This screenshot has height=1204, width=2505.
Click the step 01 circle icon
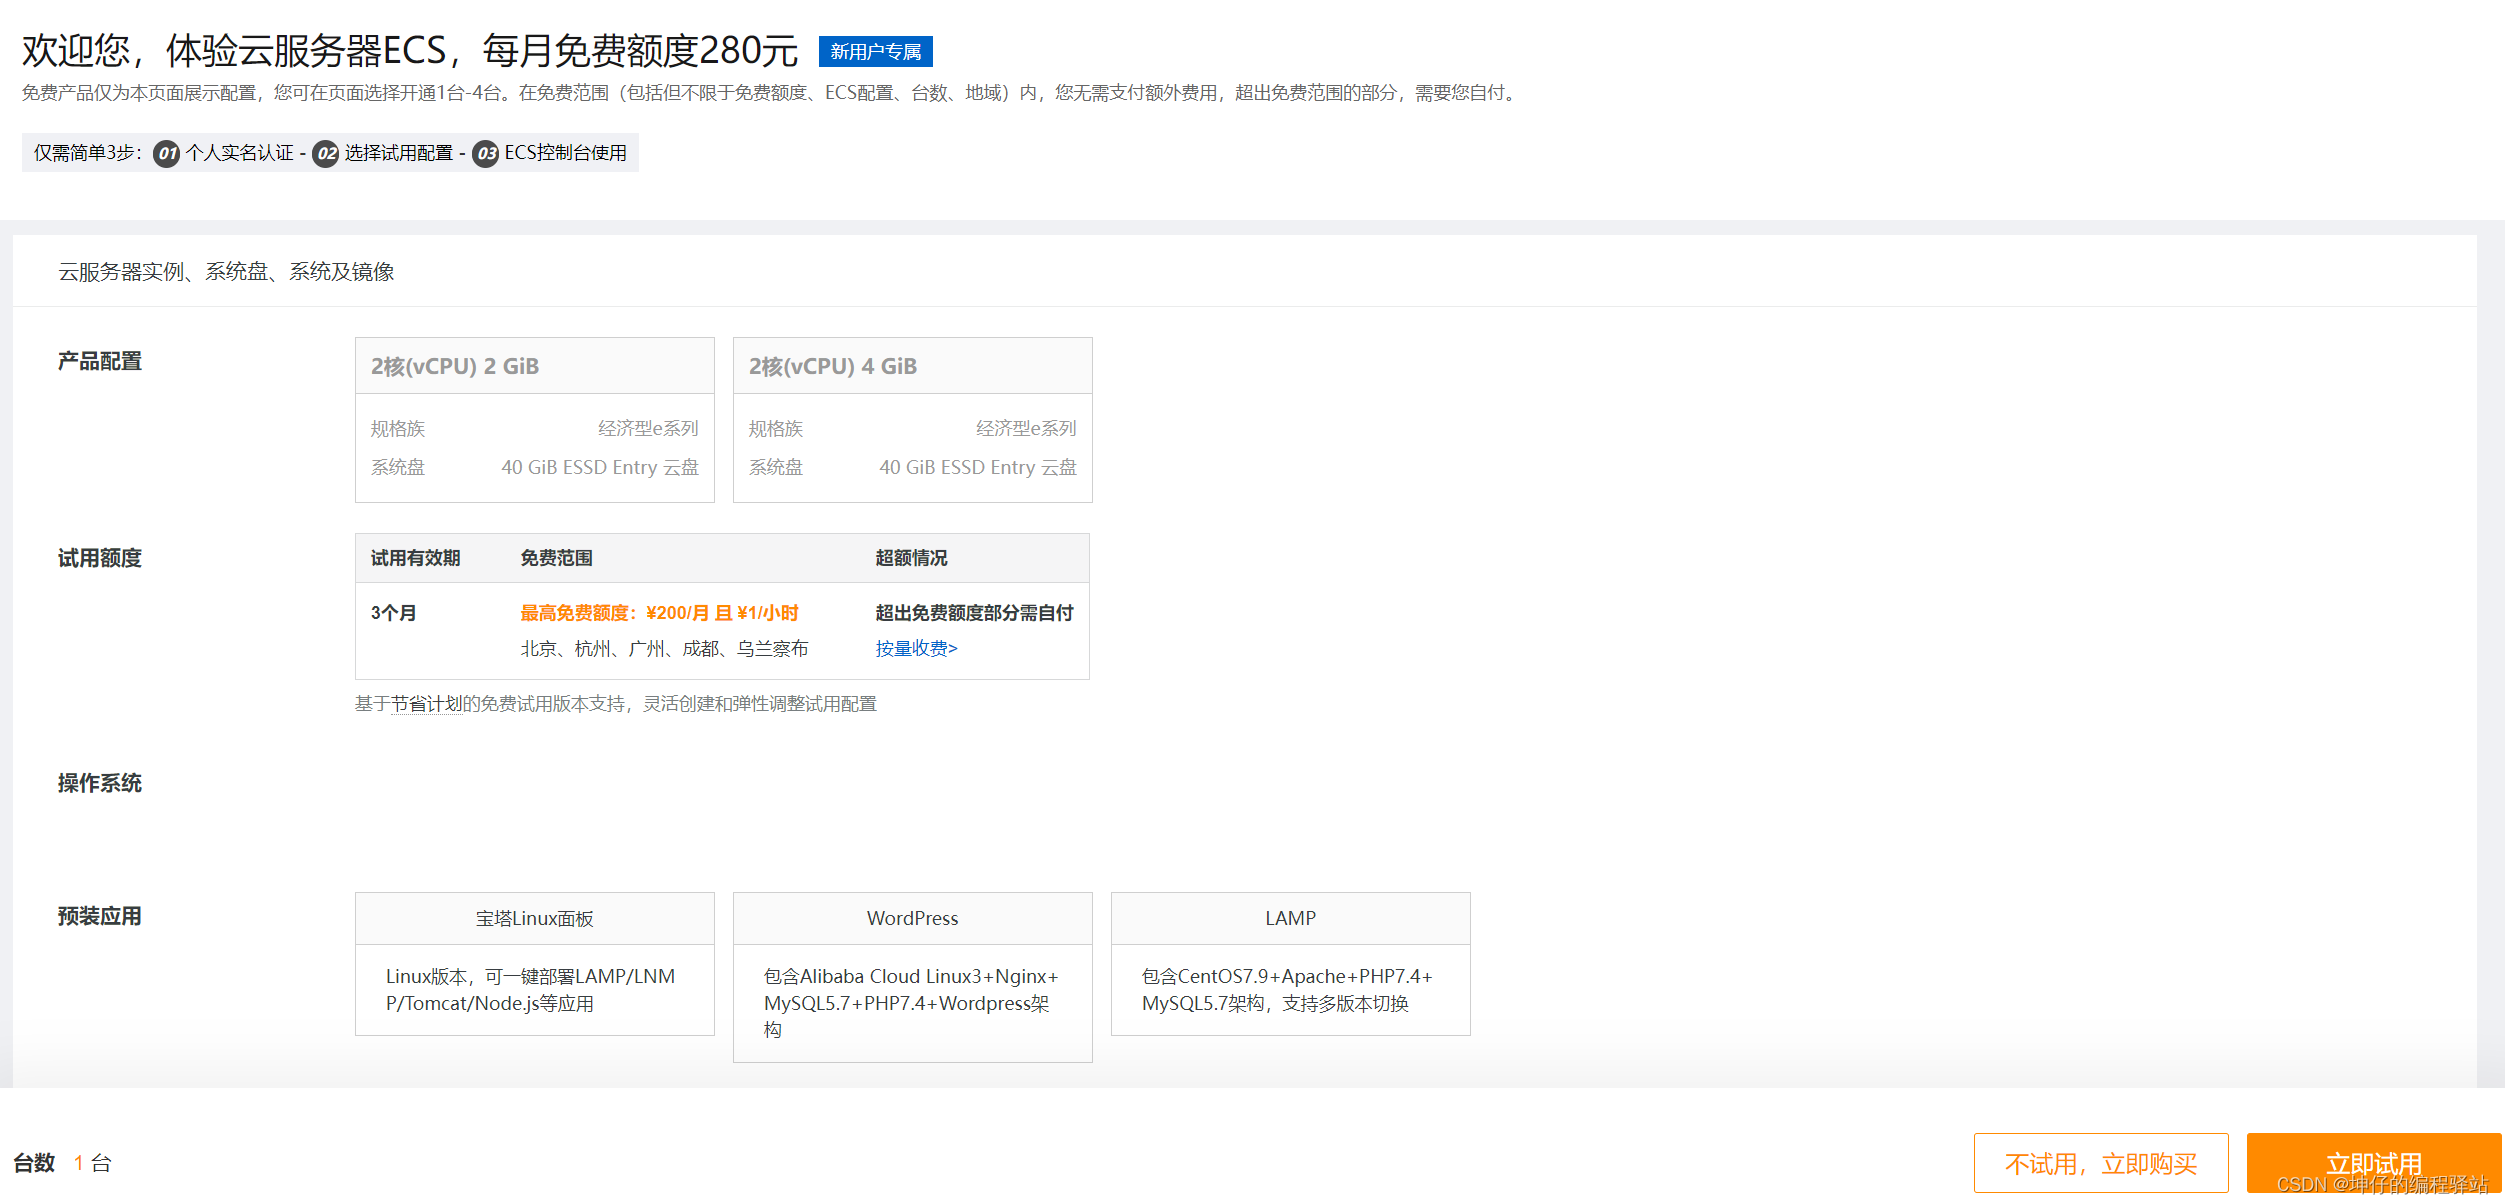pos(166,154)
